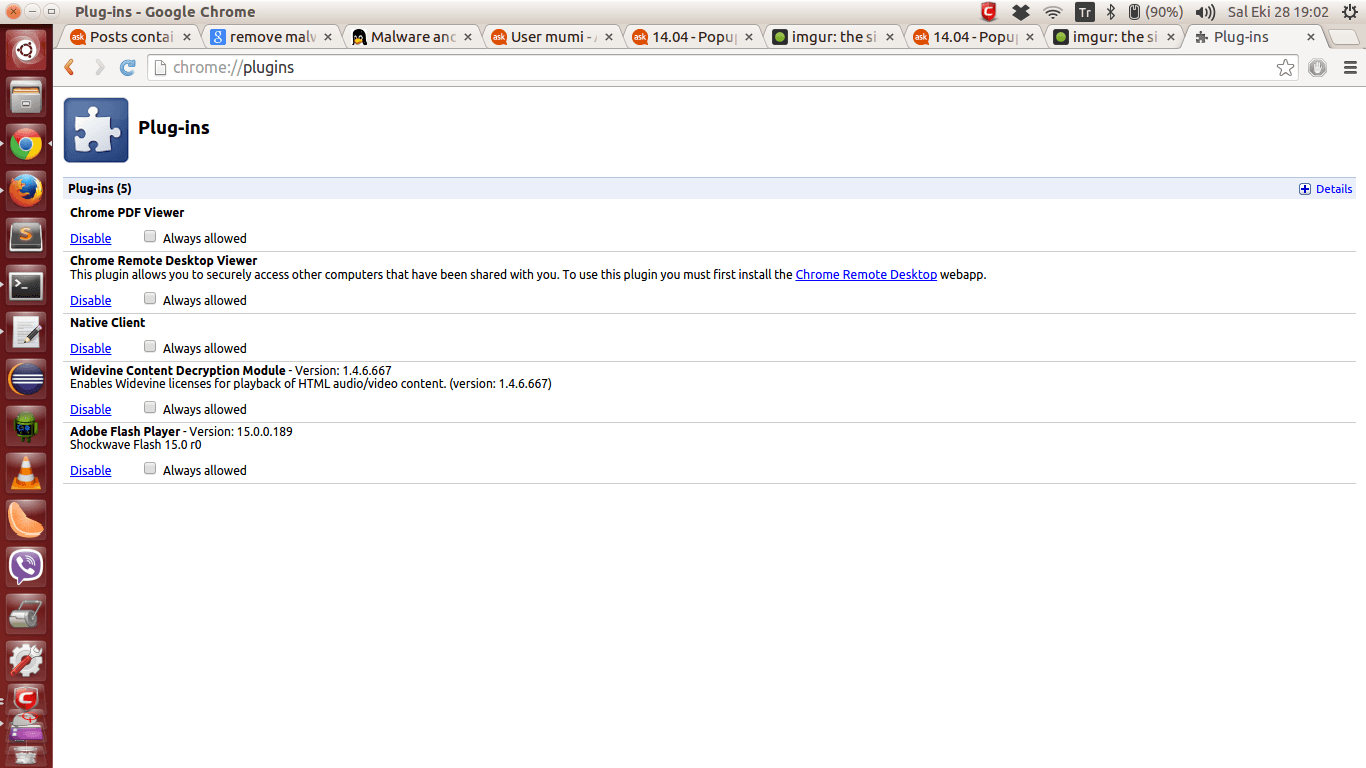Disable the Chrome PDF Viewer plug-in

pos(90,239)
